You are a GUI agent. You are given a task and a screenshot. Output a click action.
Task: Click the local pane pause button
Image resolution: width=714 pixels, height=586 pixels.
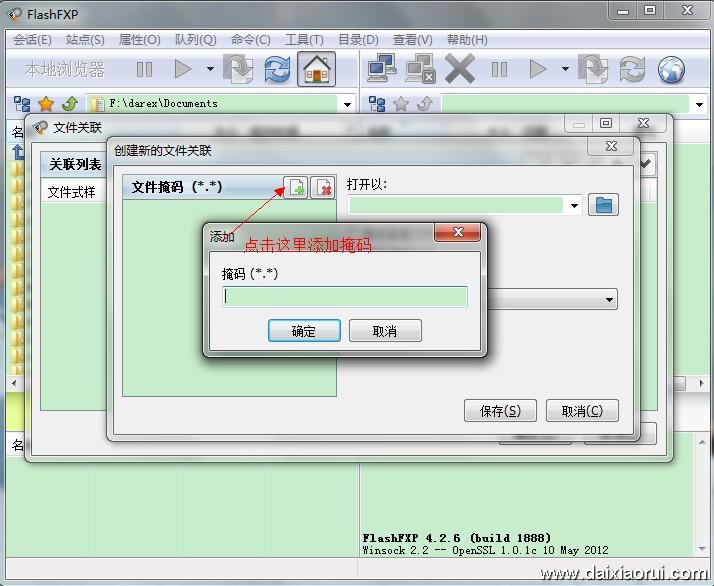click(144, 69)
